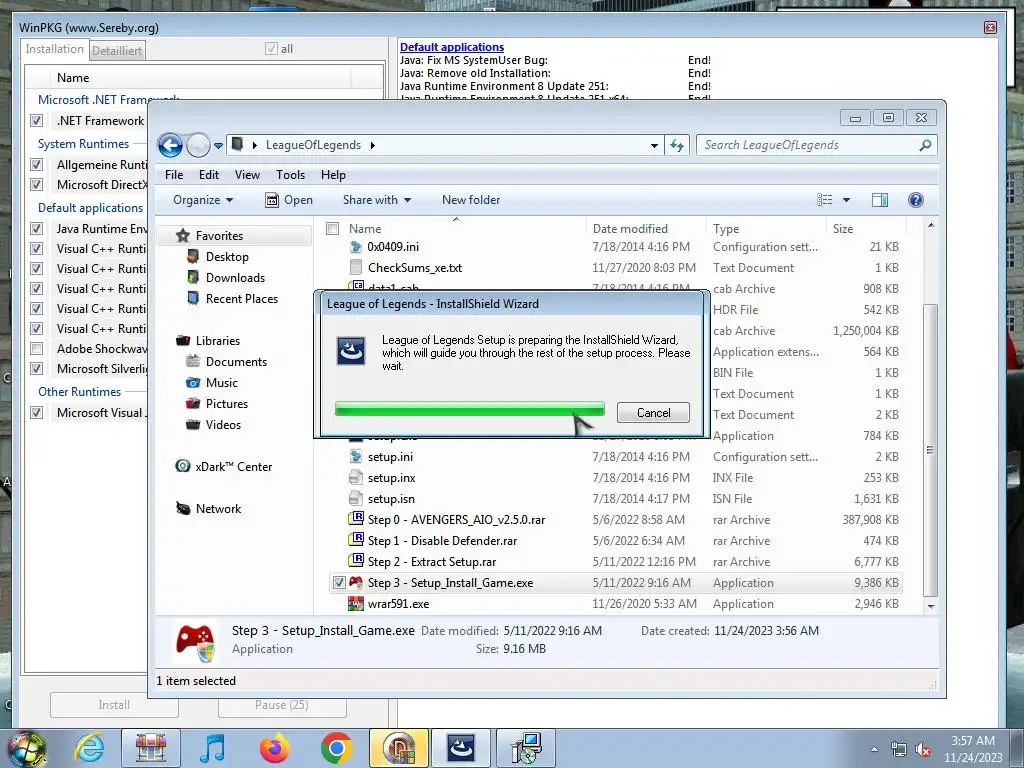Select the wrar591.exe file icon

pyautogui.click(x=356, y=603)
